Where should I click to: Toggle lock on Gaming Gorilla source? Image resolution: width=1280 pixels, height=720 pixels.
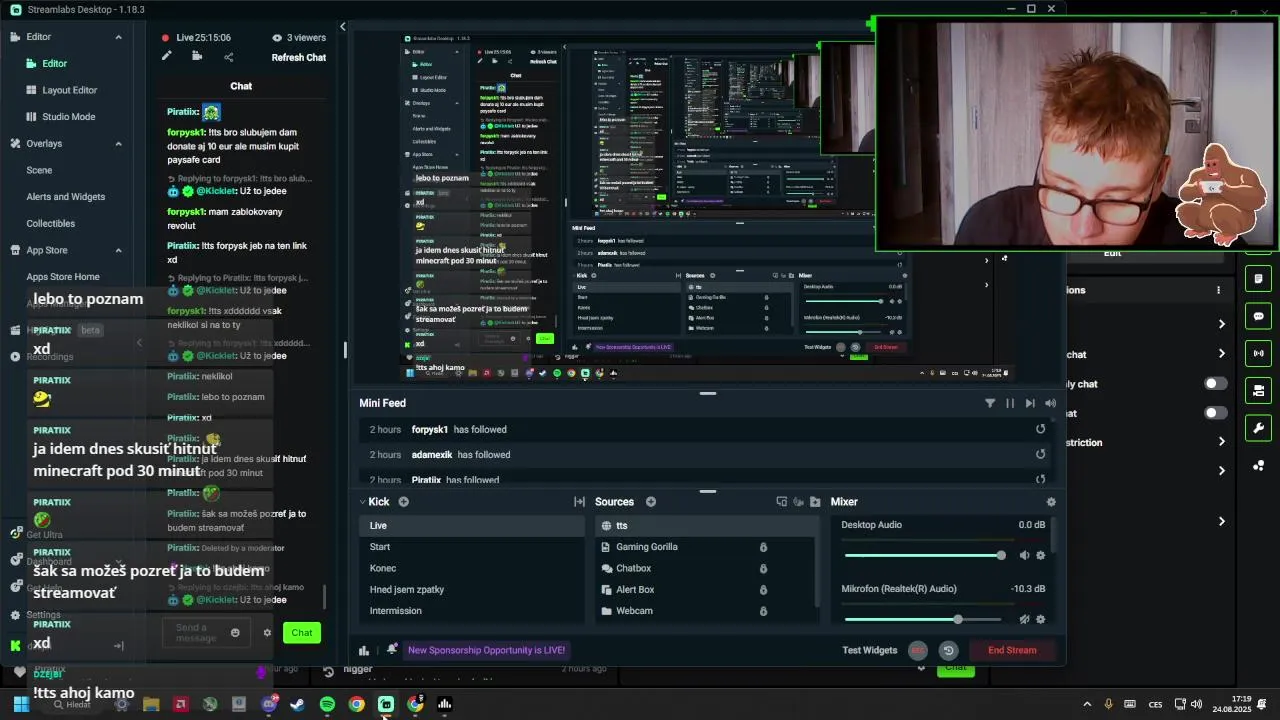click(x=763, y=547)
